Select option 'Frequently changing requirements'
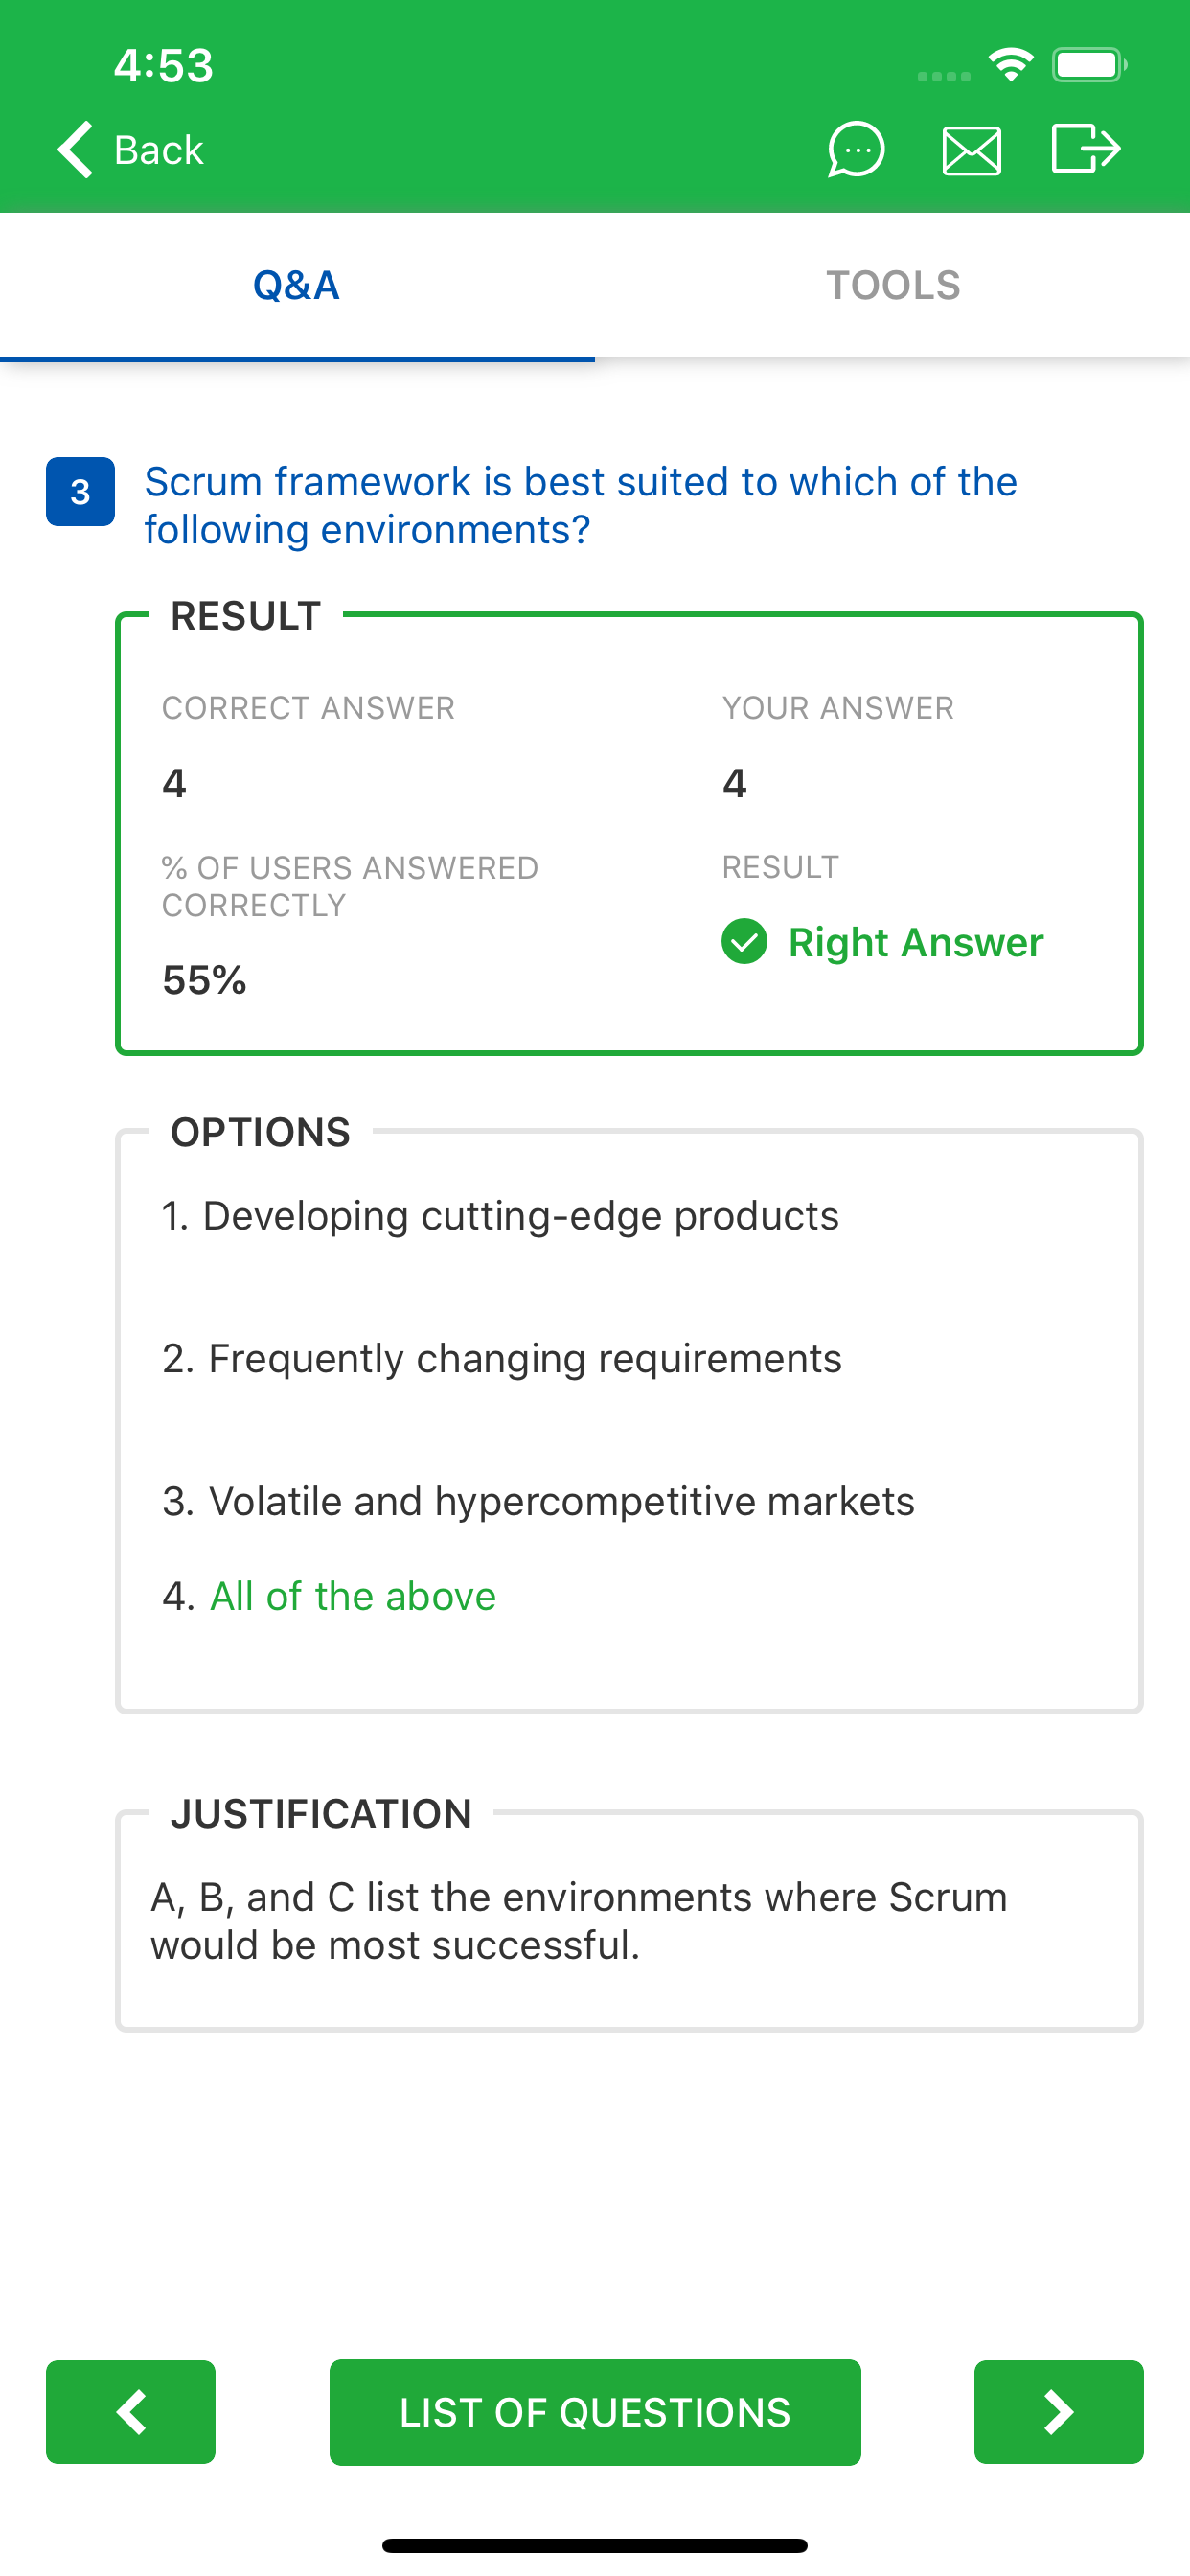Screen dimensions: 1190x2576 coord(502,1359)
